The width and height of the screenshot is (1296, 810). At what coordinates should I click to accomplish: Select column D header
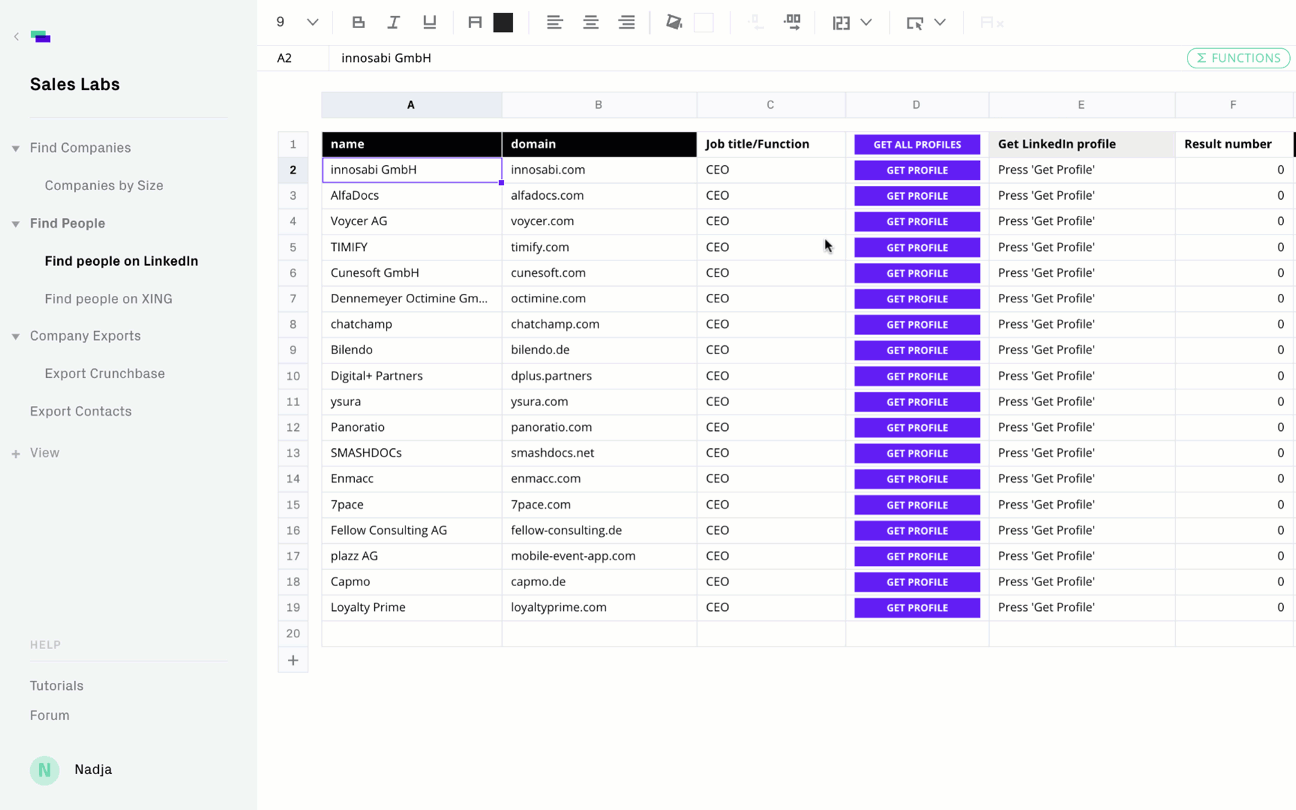tap(916, 104)
